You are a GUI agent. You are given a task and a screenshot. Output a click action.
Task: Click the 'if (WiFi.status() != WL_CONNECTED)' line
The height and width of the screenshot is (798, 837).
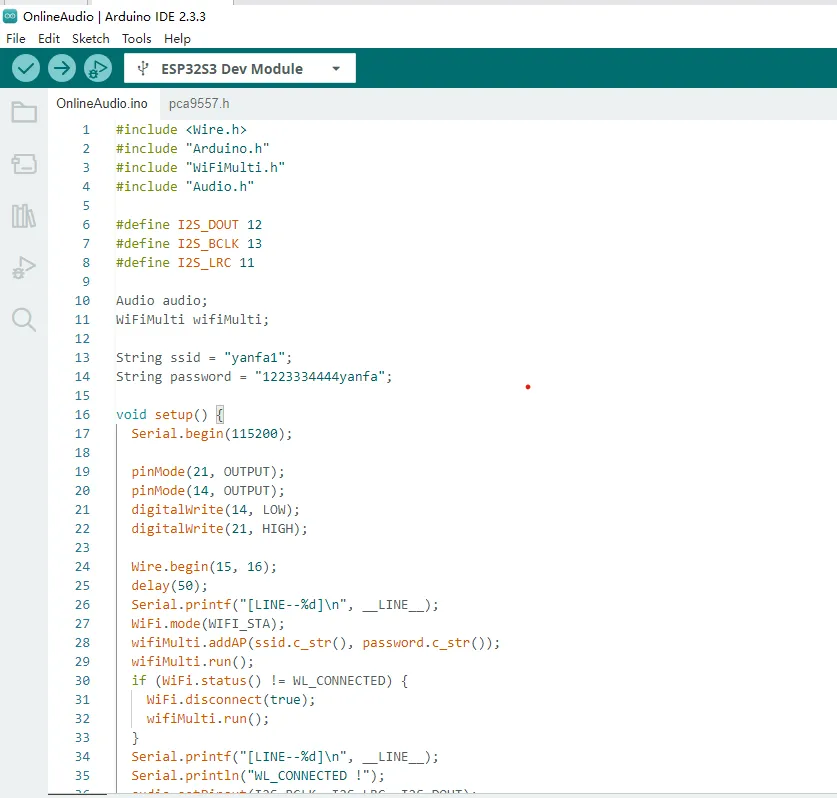[x=270, y=681]
